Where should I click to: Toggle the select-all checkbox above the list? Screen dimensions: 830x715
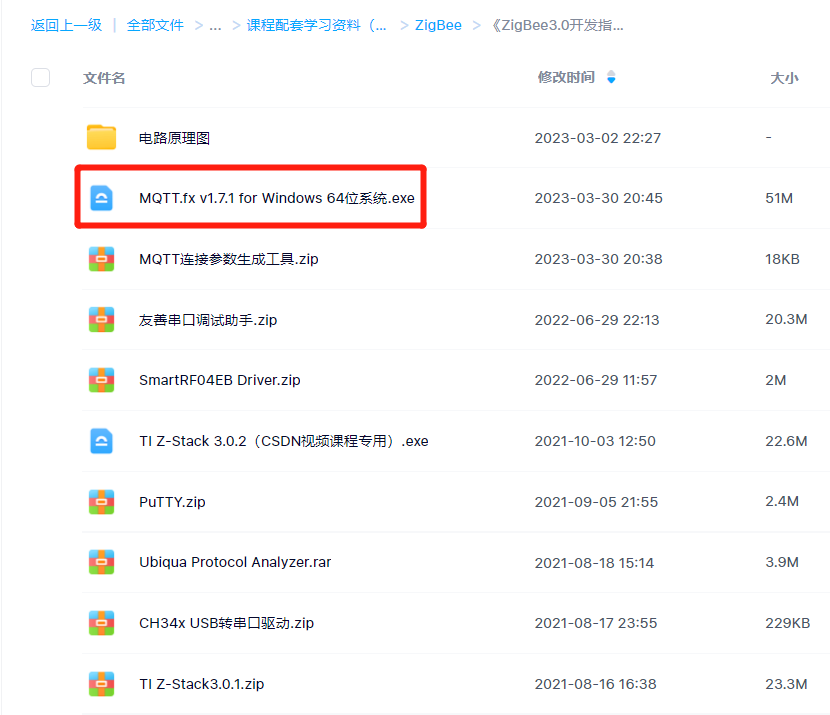point(40,77)
